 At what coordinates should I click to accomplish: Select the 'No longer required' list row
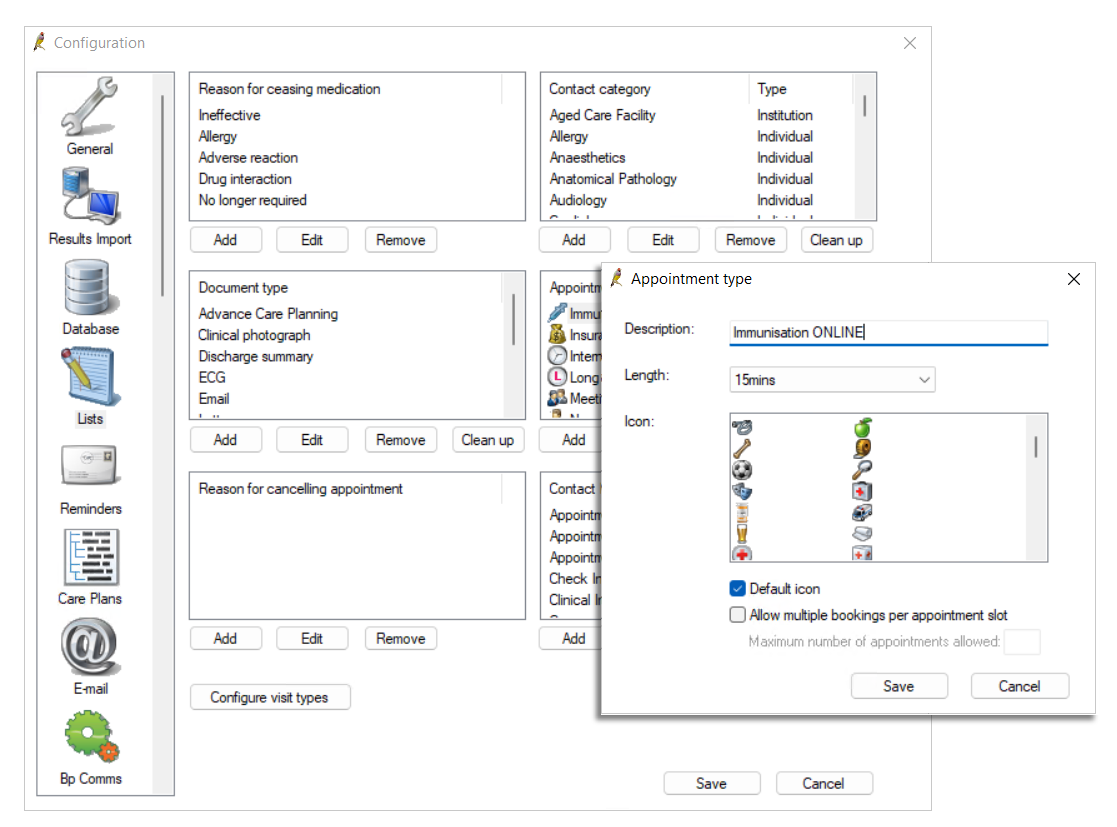[252, 200]
